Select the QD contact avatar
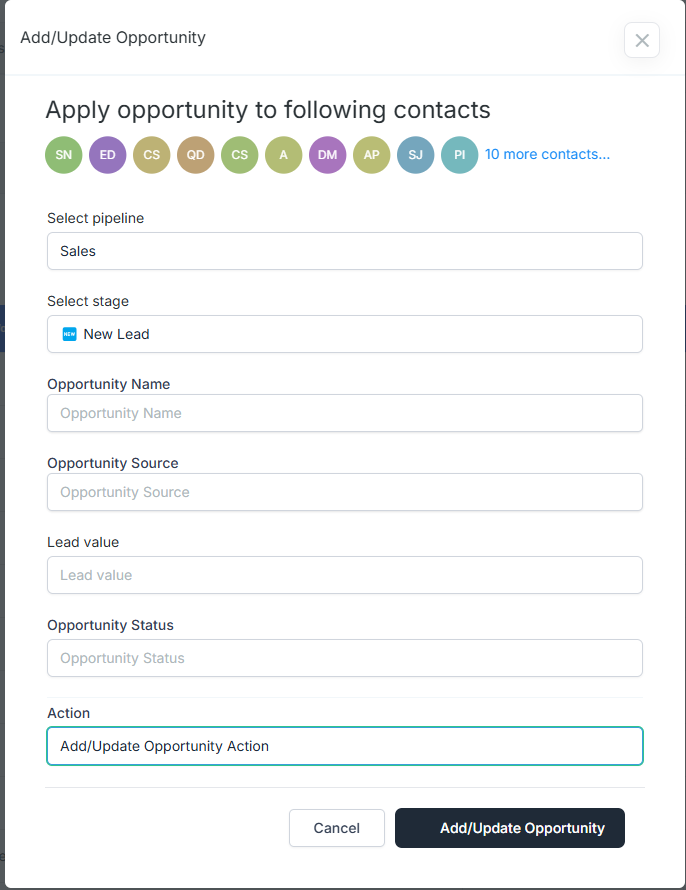Image resolution: width=686 pixels, height=890 pixels. 196,155
